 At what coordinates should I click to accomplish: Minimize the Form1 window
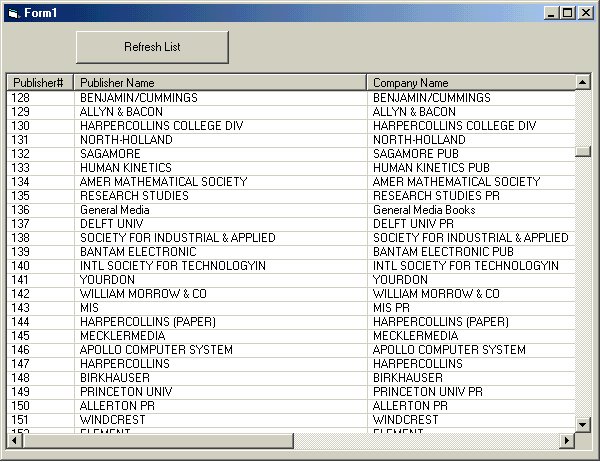pyautogui.click(x=551, y=13)
